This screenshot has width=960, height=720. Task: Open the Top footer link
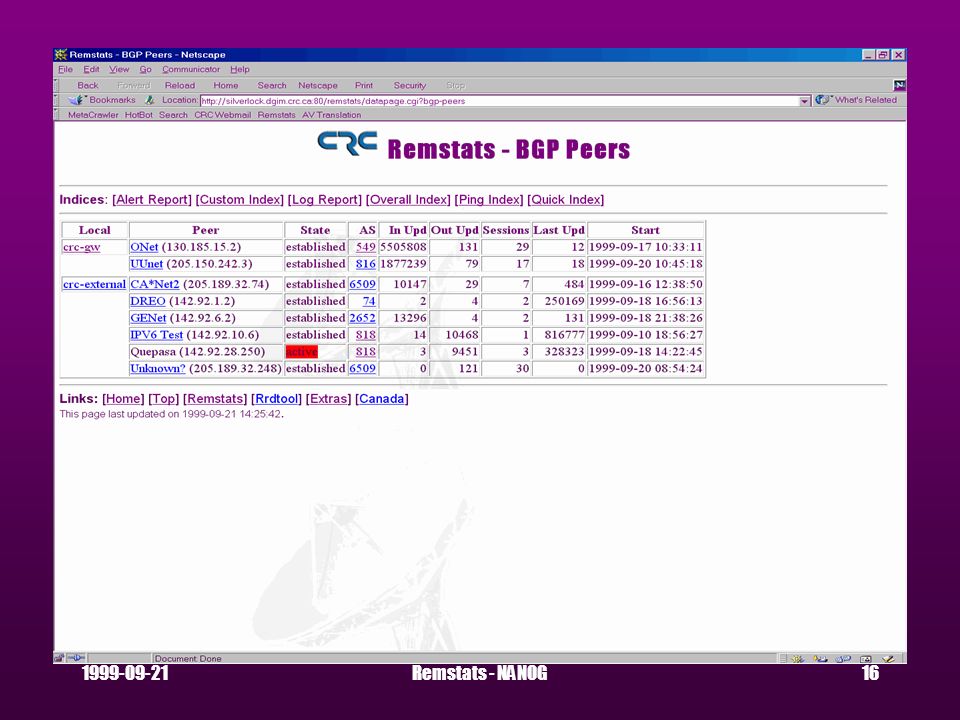[163, 399]
